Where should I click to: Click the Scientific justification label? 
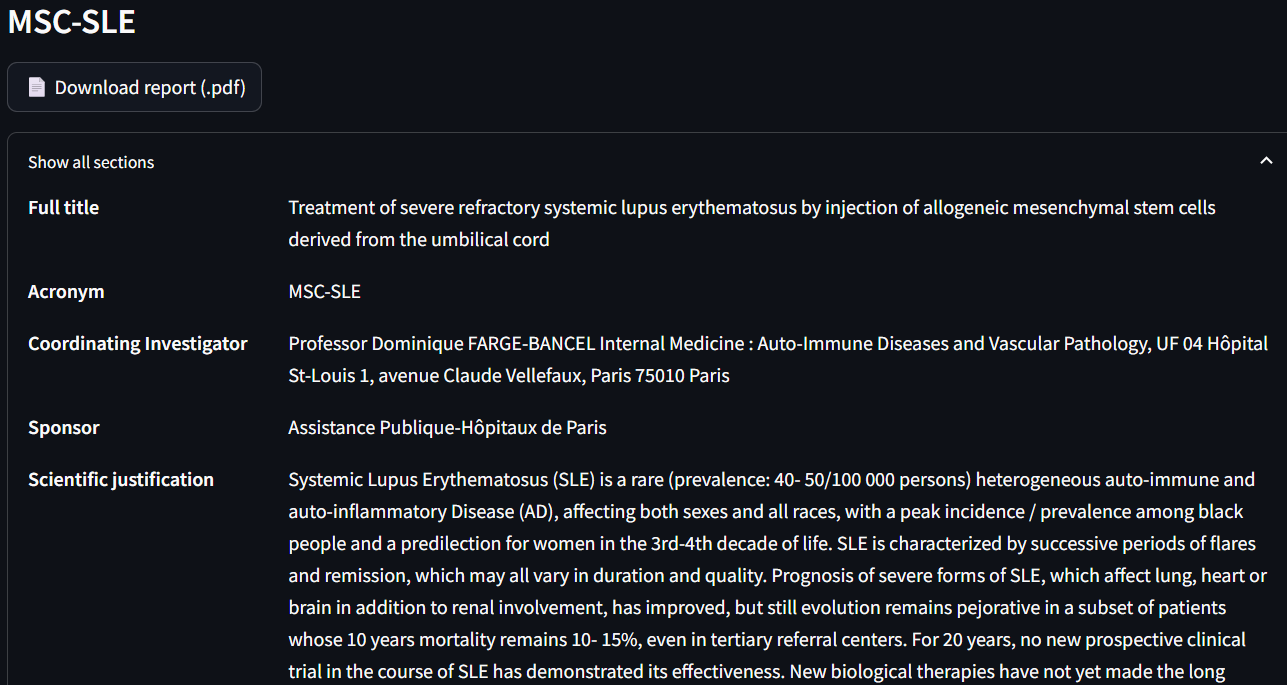tap(121, 479)
